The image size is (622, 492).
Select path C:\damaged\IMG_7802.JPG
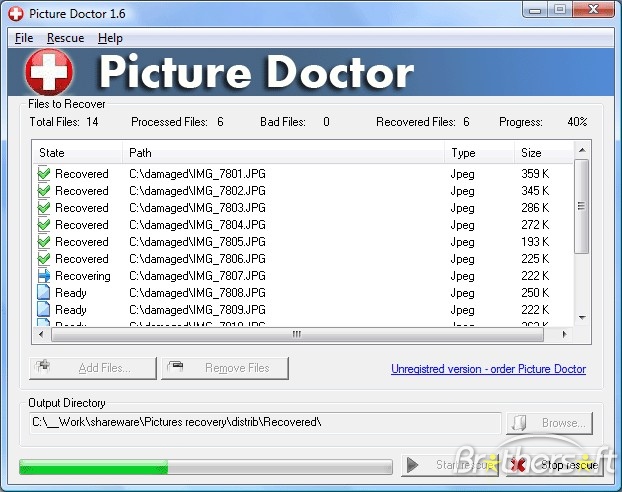pyautogui.click(x=197, y=191)
